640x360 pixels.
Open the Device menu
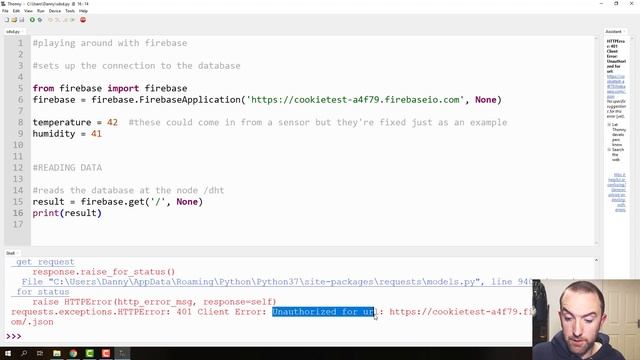click(x=55, y=11)
